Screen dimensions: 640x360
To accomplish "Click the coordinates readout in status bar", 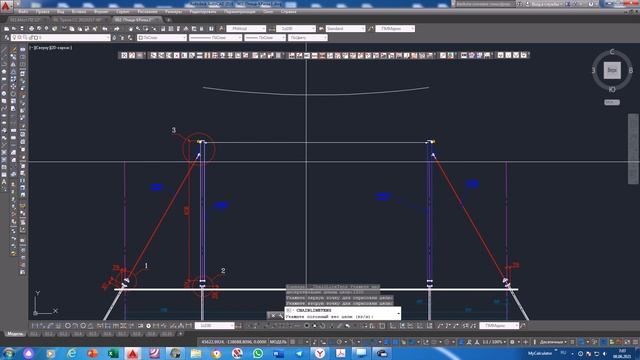I will click(233, 342).
